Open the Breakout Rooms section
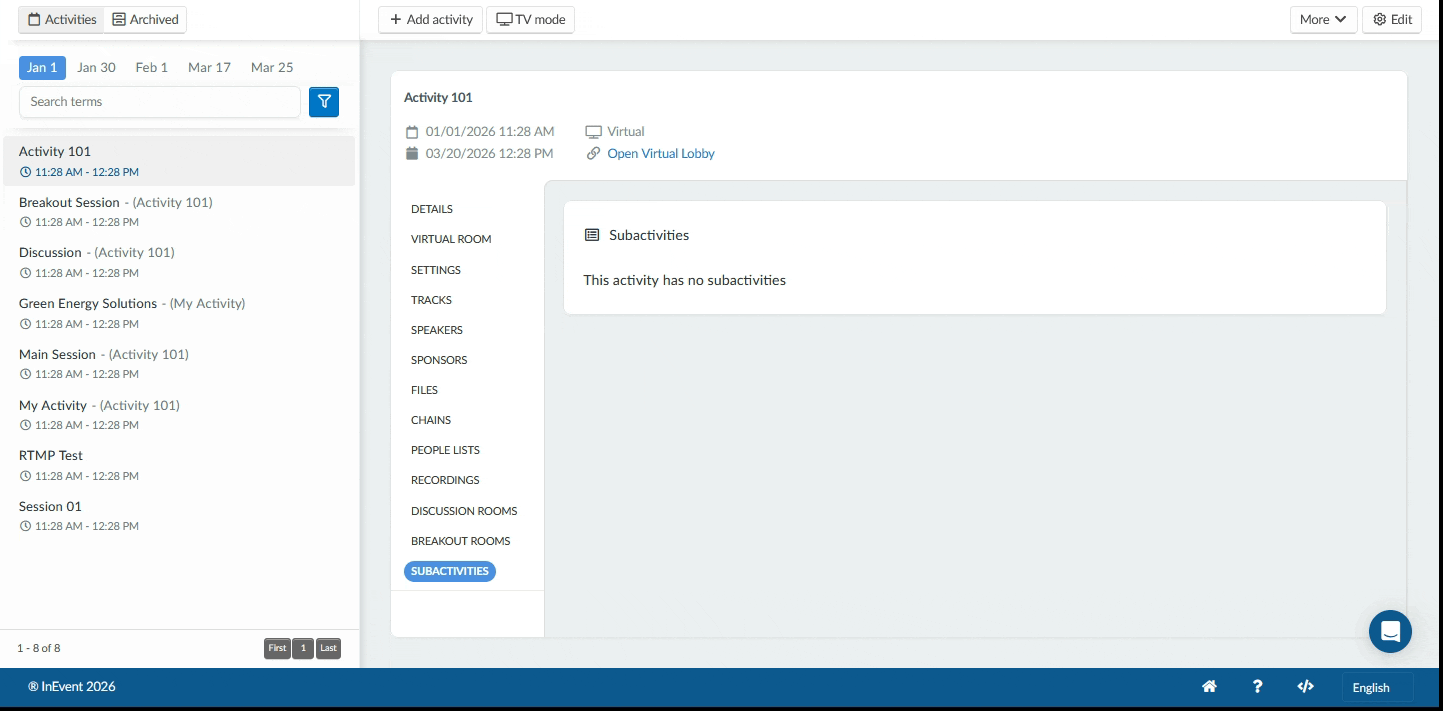This screenshot has height=711, width=1443. 461,541
